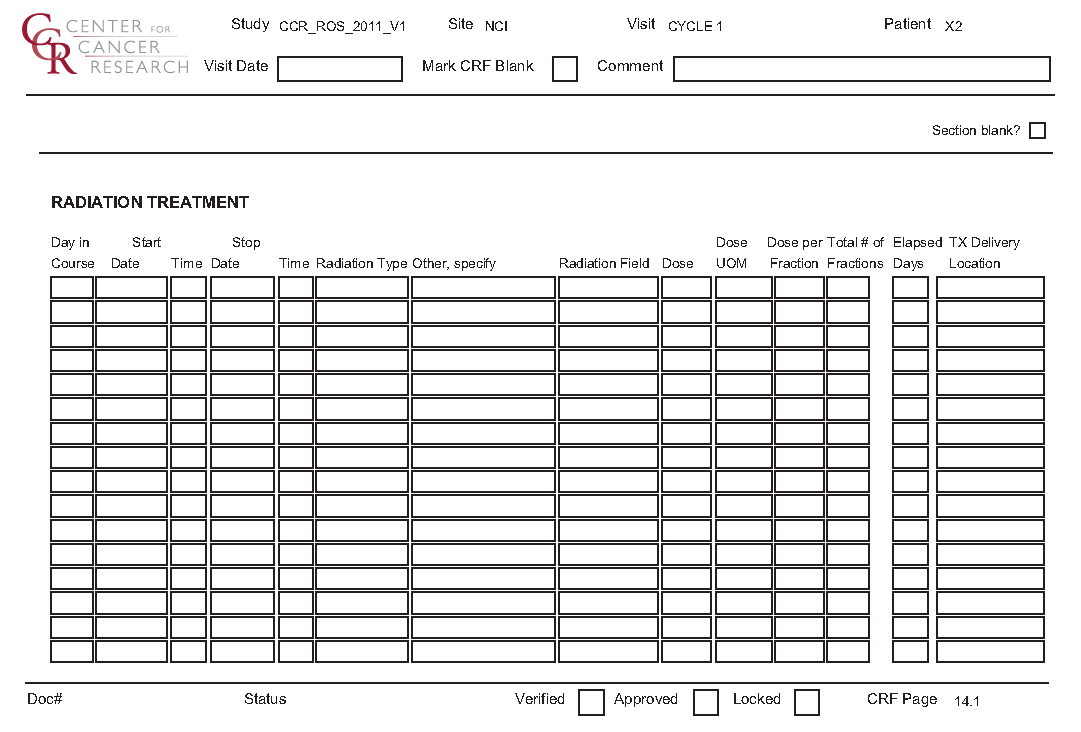Screen dimensions: 1081x732
Task: Click first row Elapsed Days field
Action: pos(910,288)
